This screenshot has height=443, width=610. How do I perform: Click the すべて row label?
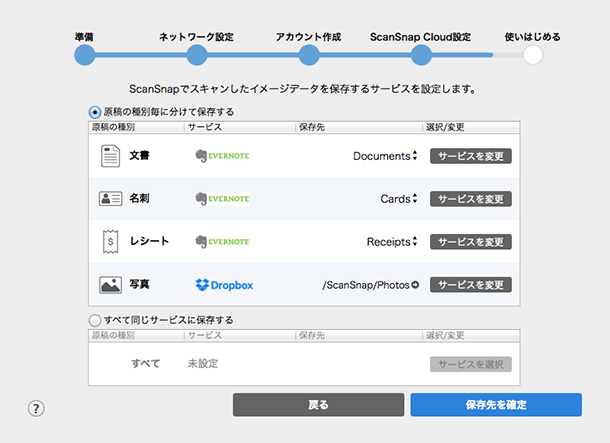pyautogui.click(x=145, y=364)
